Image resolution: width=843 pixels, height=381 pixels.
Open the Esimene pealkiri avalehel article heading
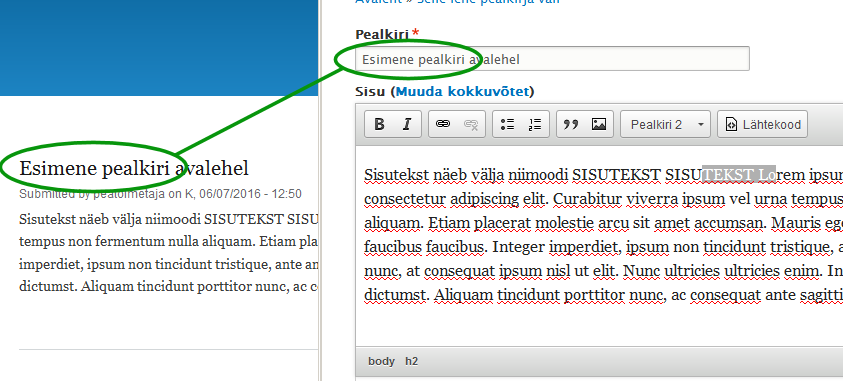[134, 168]
